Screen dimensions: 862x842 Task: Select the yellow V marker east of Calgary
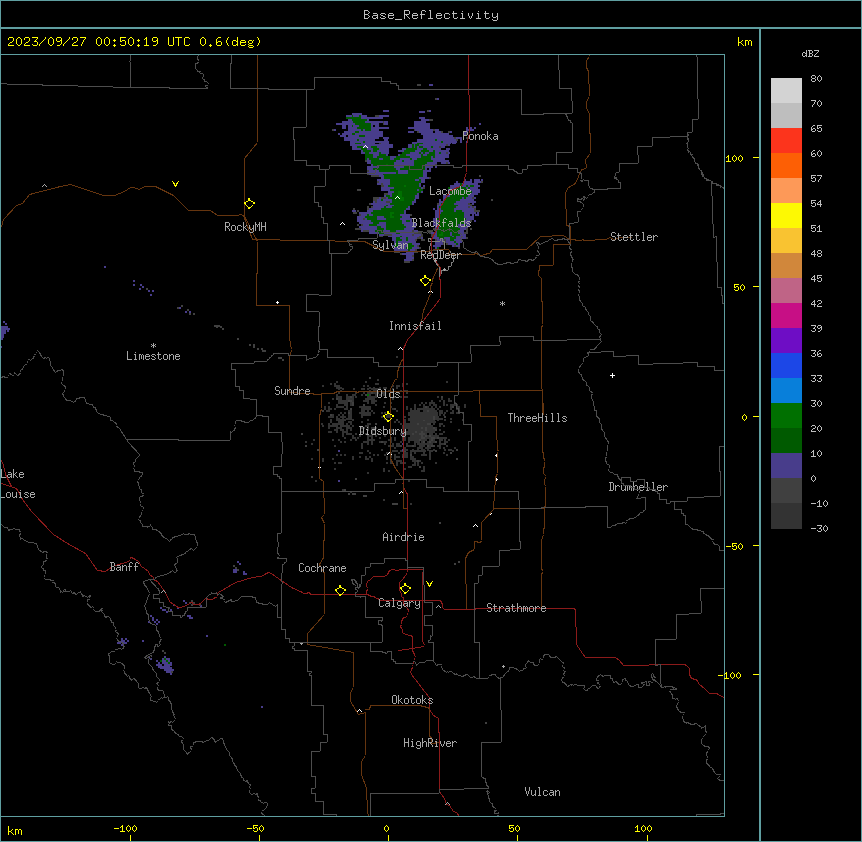(429, 584)
